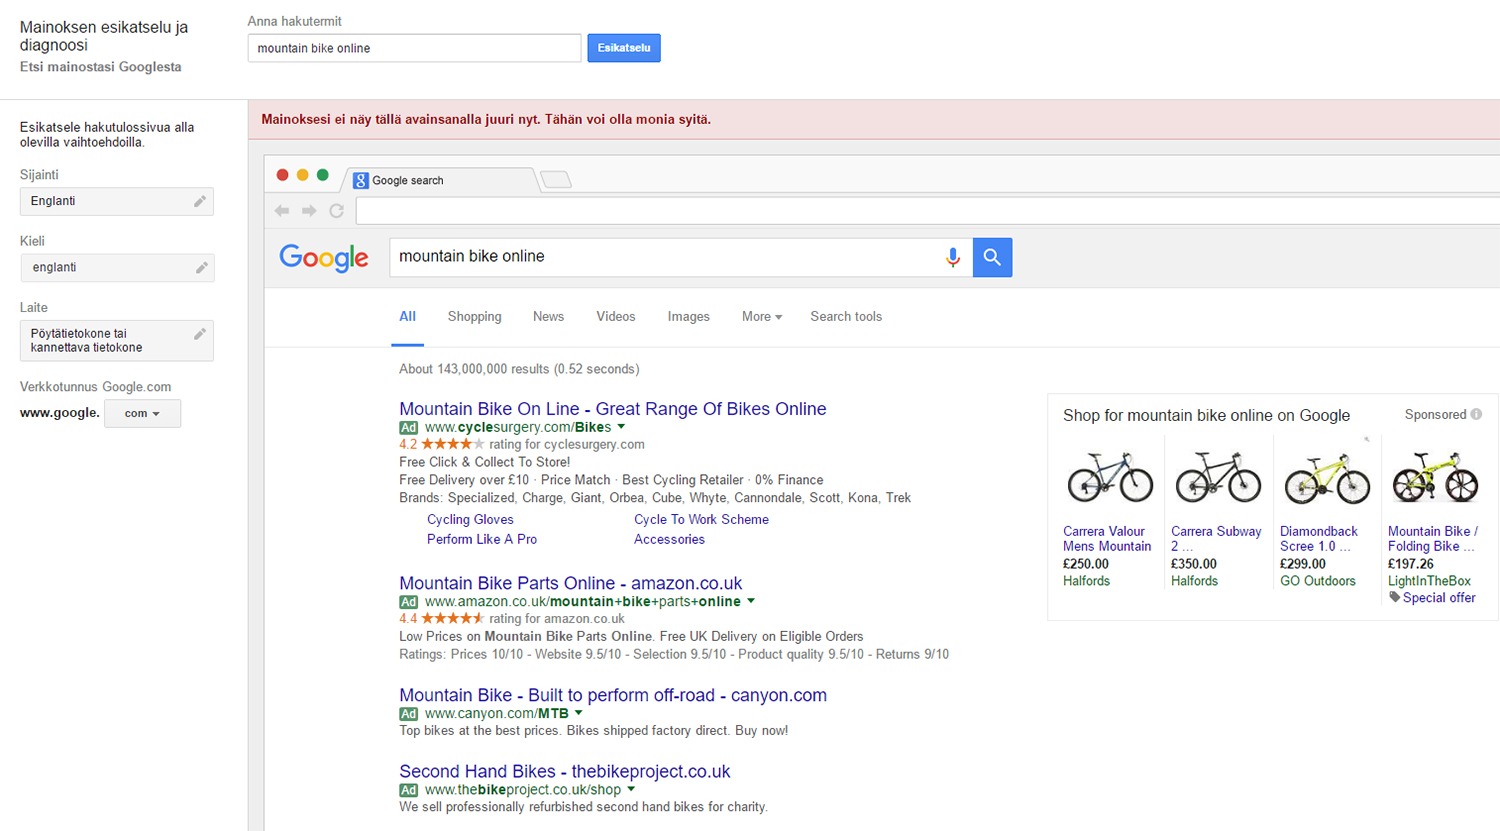The width and height of the screenshot is (1500, 831).
Task: Open a new browser tab
Action: (x=556, y=180)
